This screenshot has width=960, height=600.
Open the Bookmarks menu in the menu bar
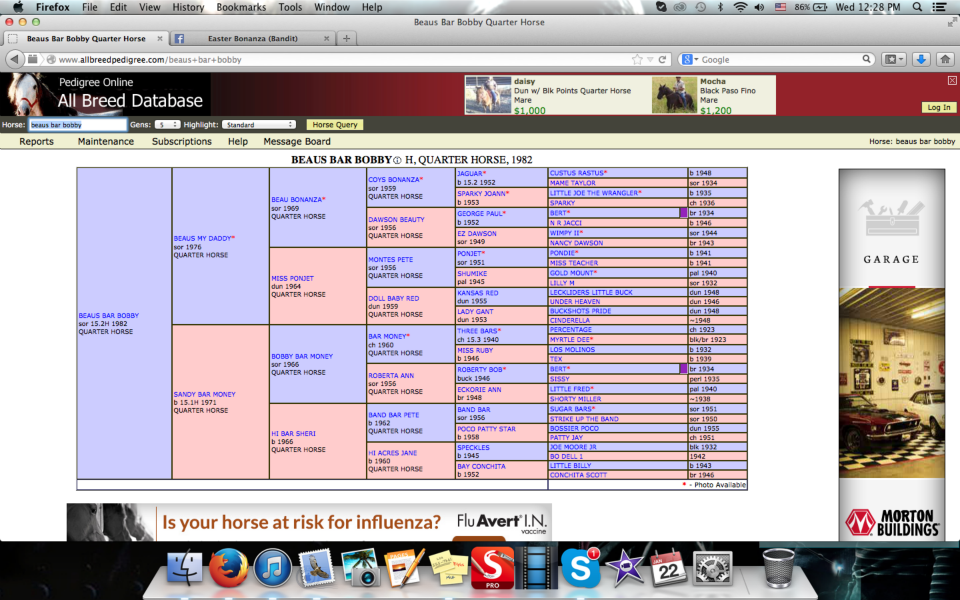241,7
